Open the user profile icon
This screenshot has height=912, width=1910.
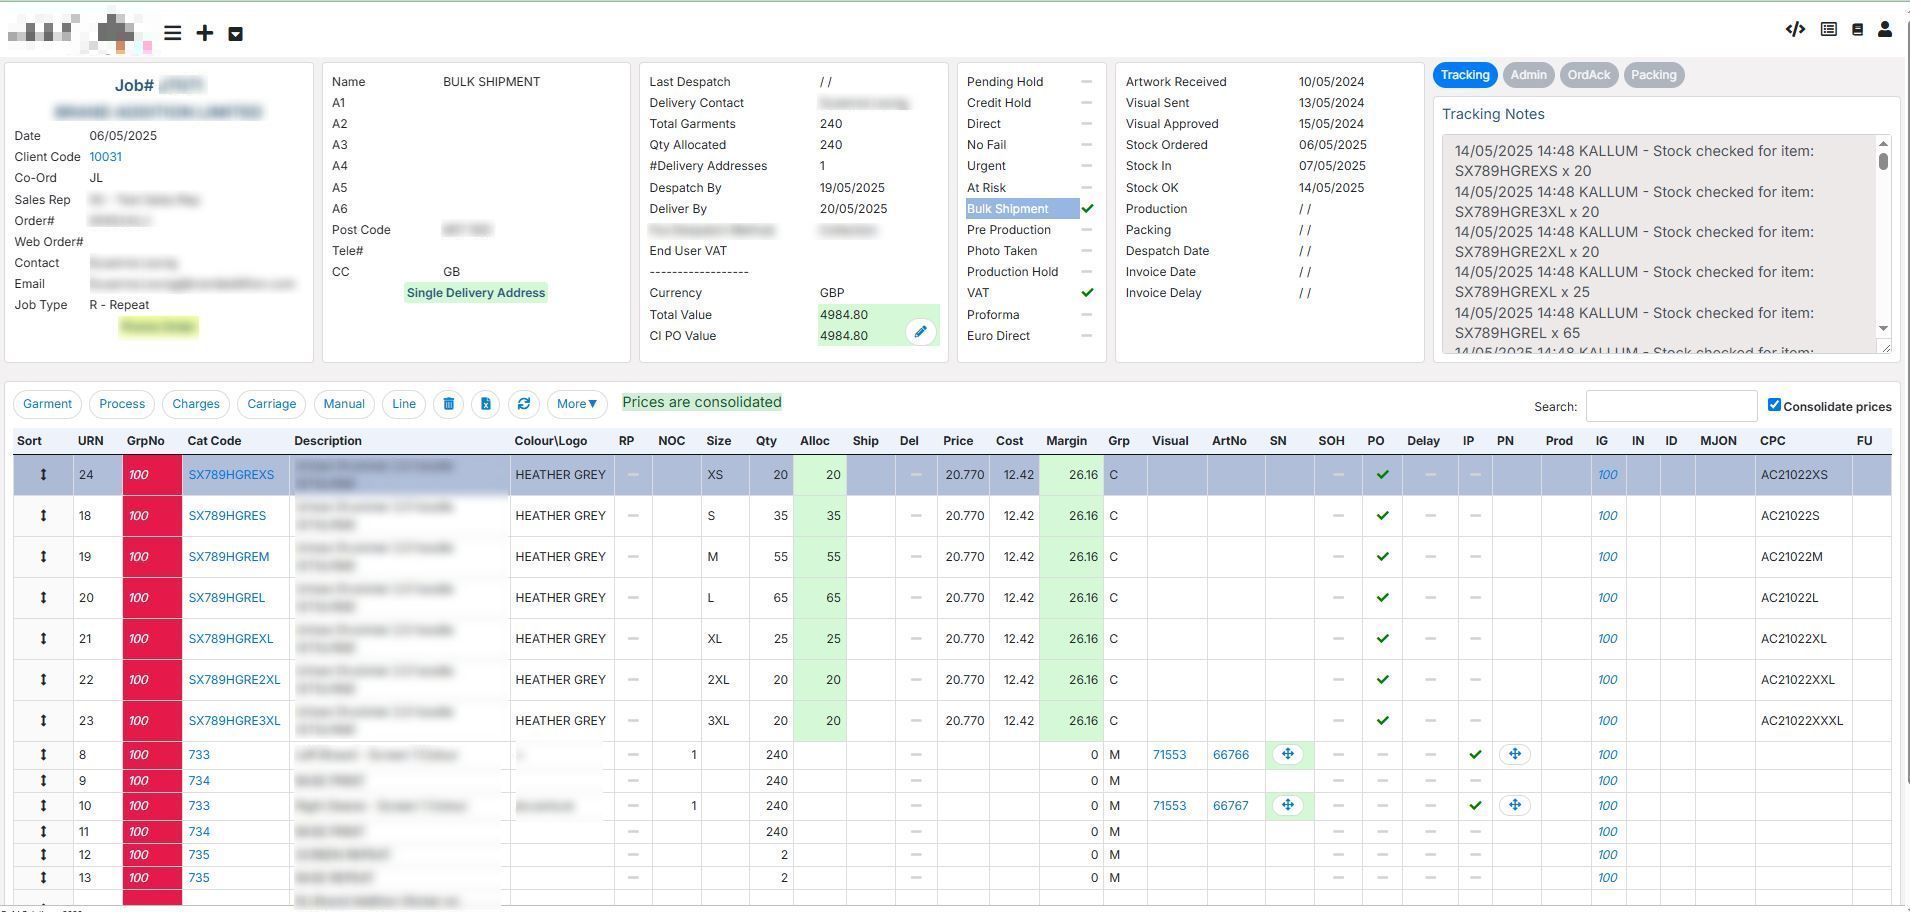pyautogui.click(x=1884, y=30)
